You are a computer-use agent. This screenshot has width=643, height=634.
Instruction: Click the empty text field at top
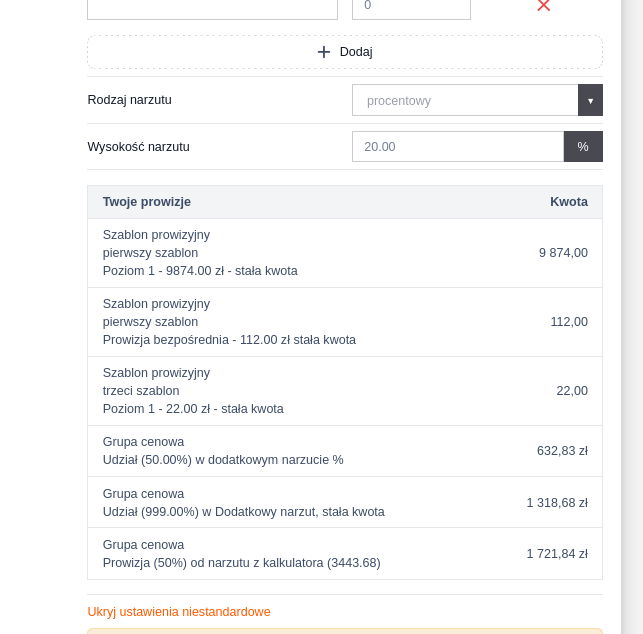212,8
